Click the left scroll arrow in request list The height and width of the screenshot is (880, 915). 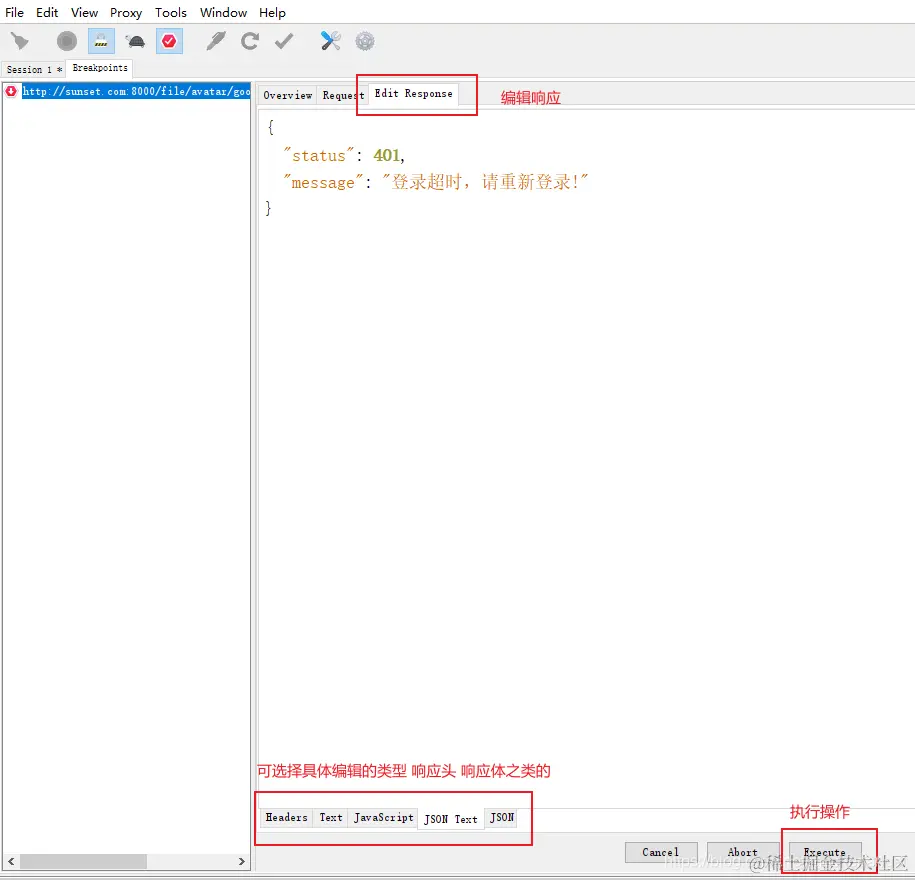coord(11,861)
